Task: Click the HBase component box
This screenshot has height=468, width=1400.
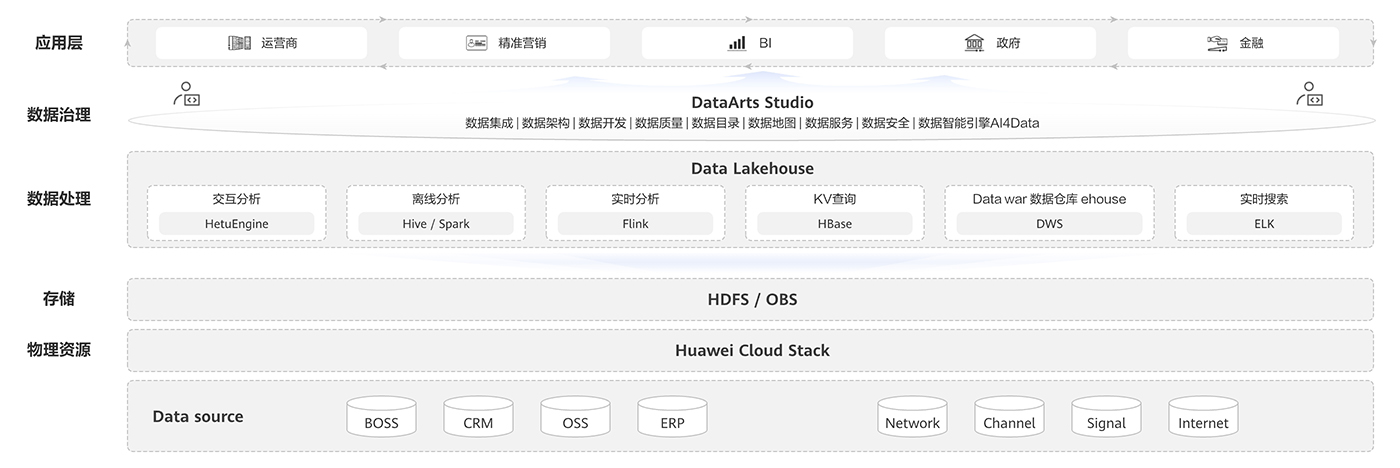Action: coord(835,224)
